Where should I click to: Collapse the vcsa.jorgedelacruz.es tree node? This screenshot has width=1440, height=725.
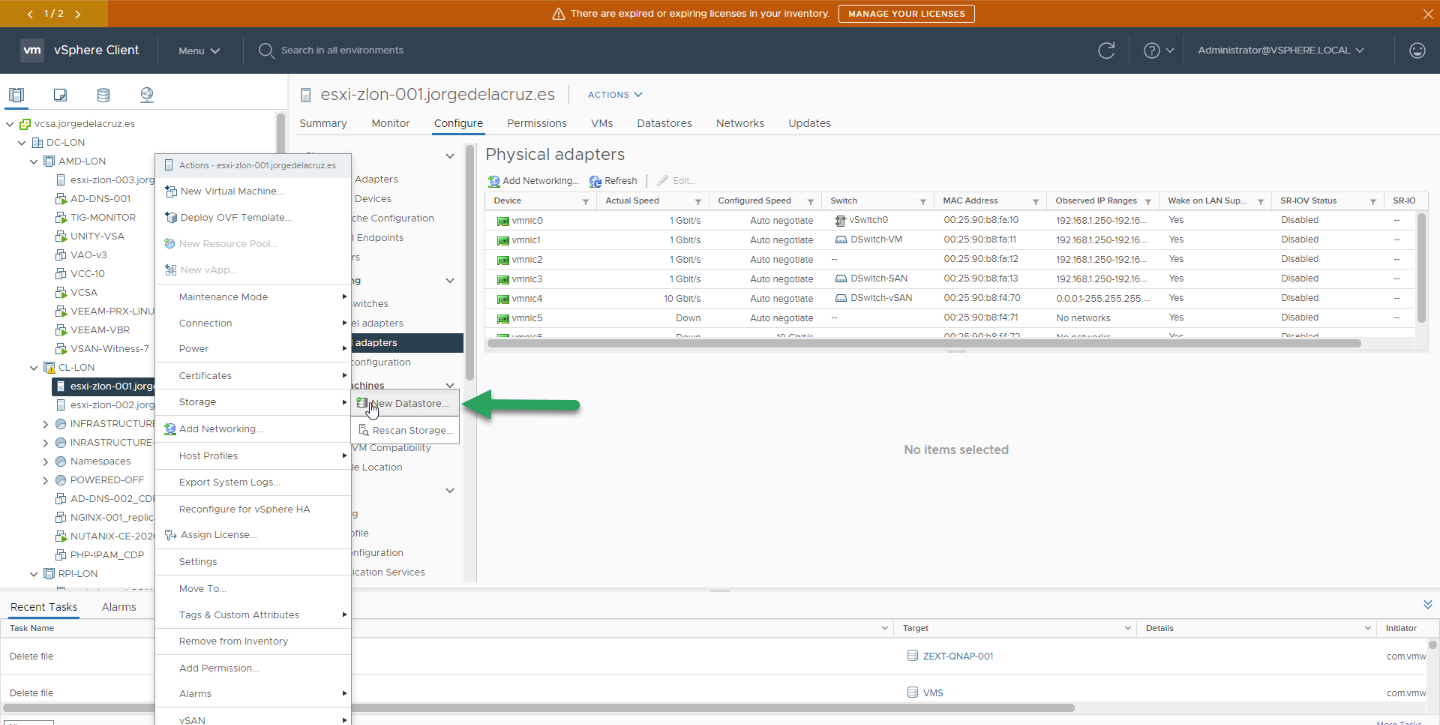click(x=10, y=124)
